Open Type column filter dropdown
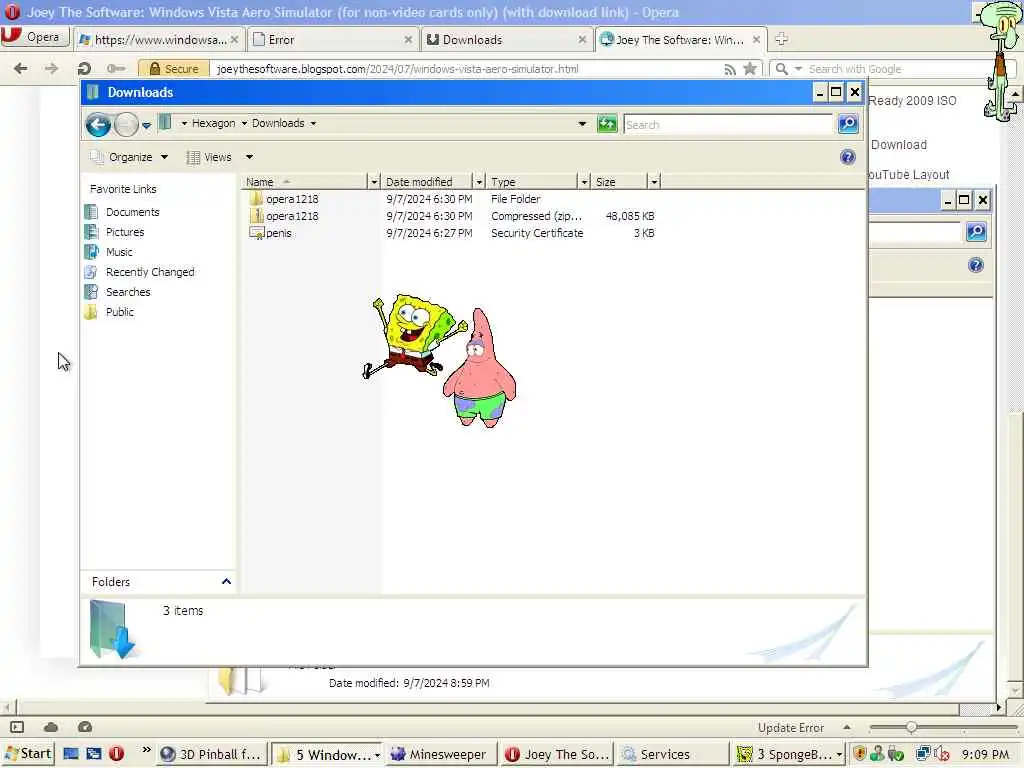 (x=584, y=182)
